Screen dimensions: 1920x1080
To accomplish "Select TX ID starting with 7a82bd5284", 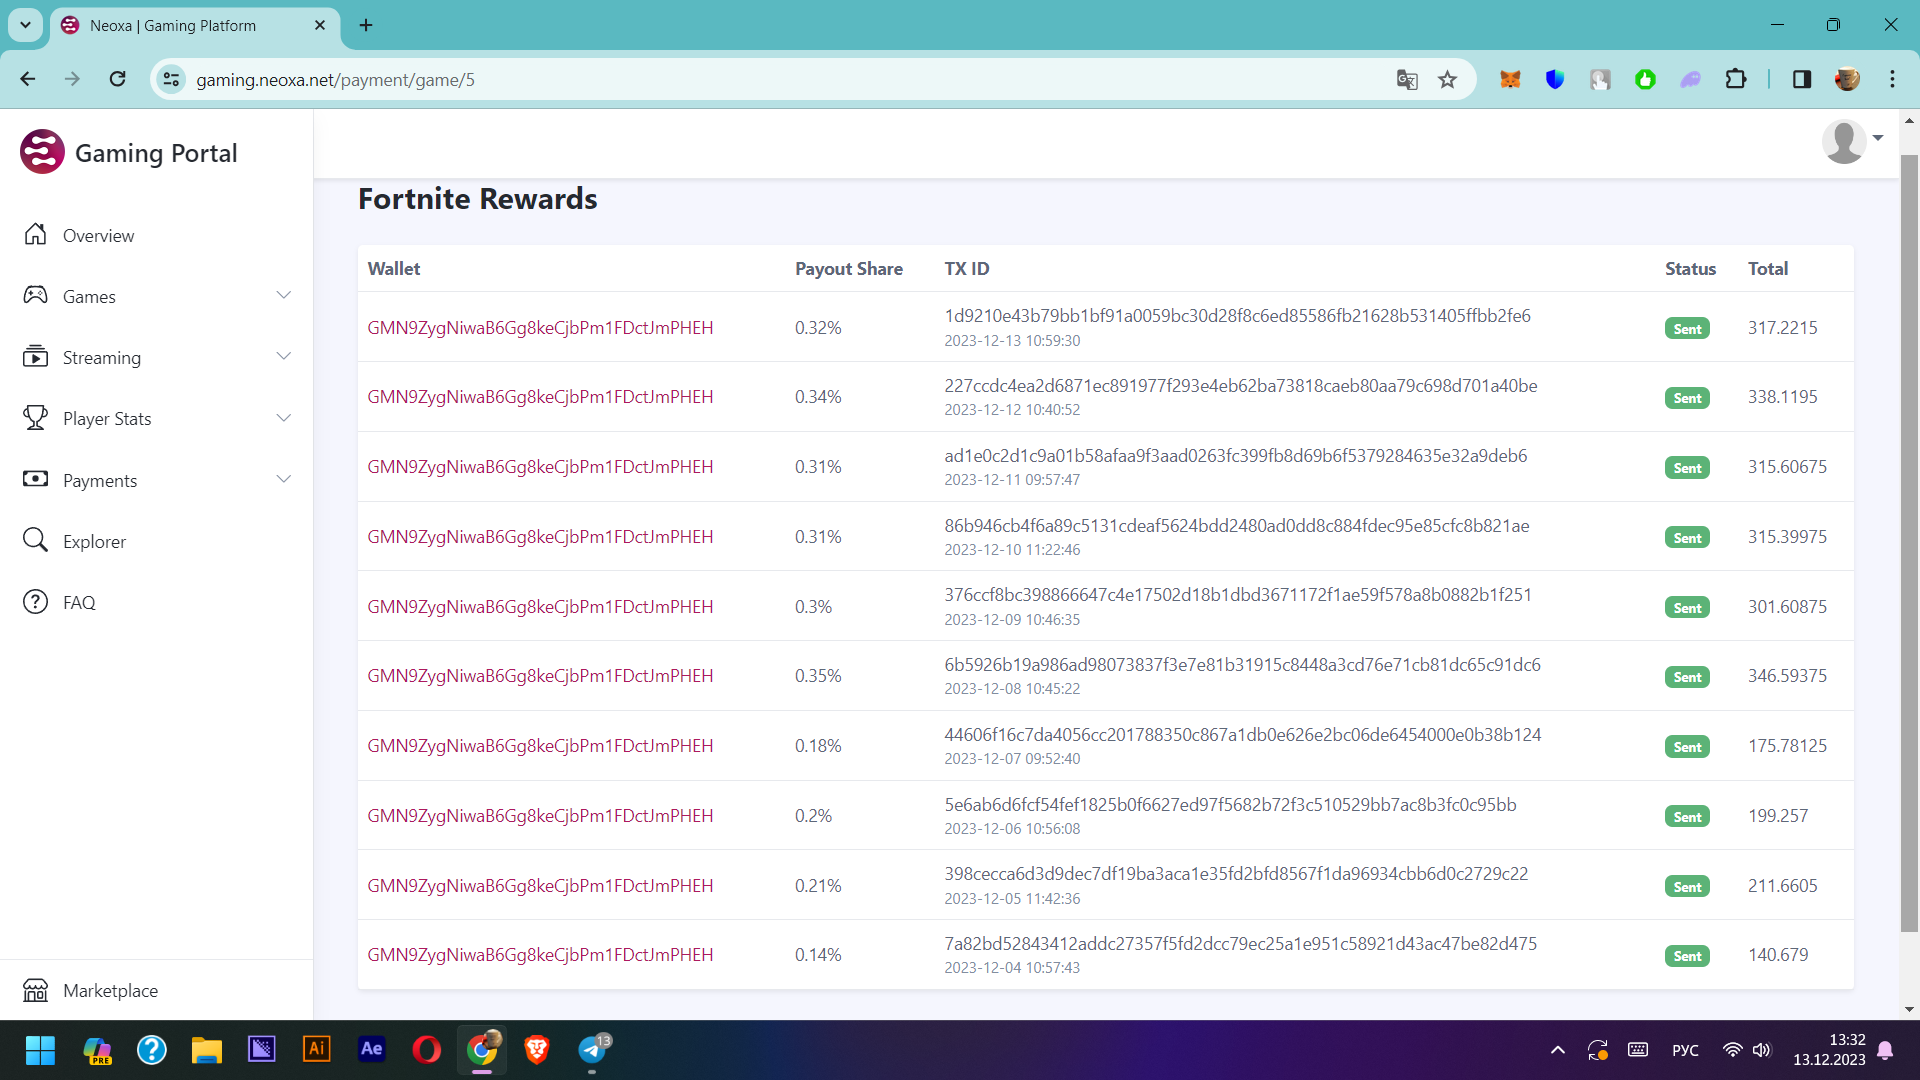I will (1240, 944).
